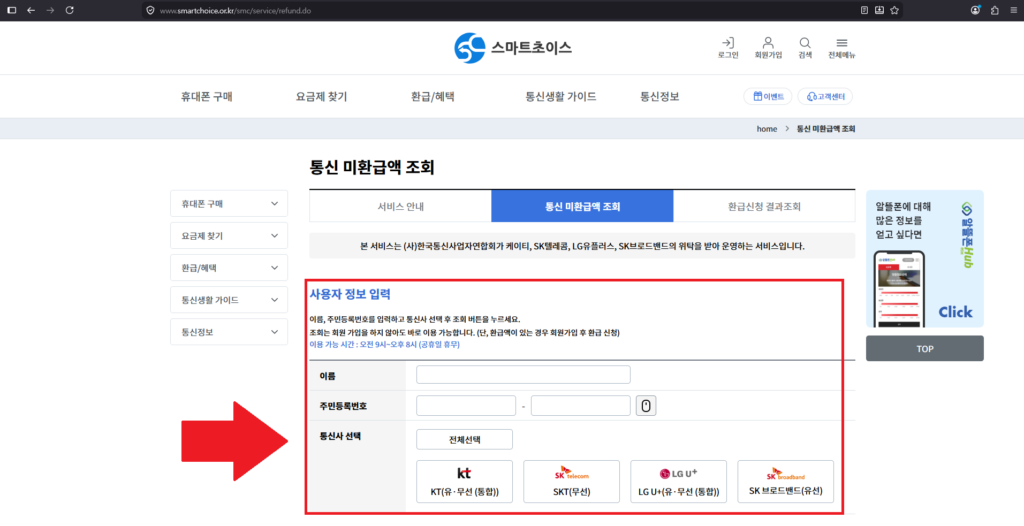The width and height of the screenshot is (1024, 526).
Task: Click the 이벤트 button
Action: tap(768, 97)
